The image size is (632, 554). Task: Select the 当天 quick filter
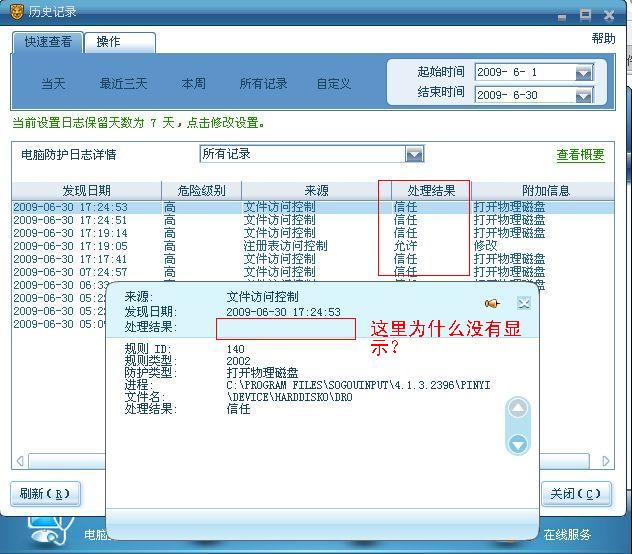pos(53,84)
